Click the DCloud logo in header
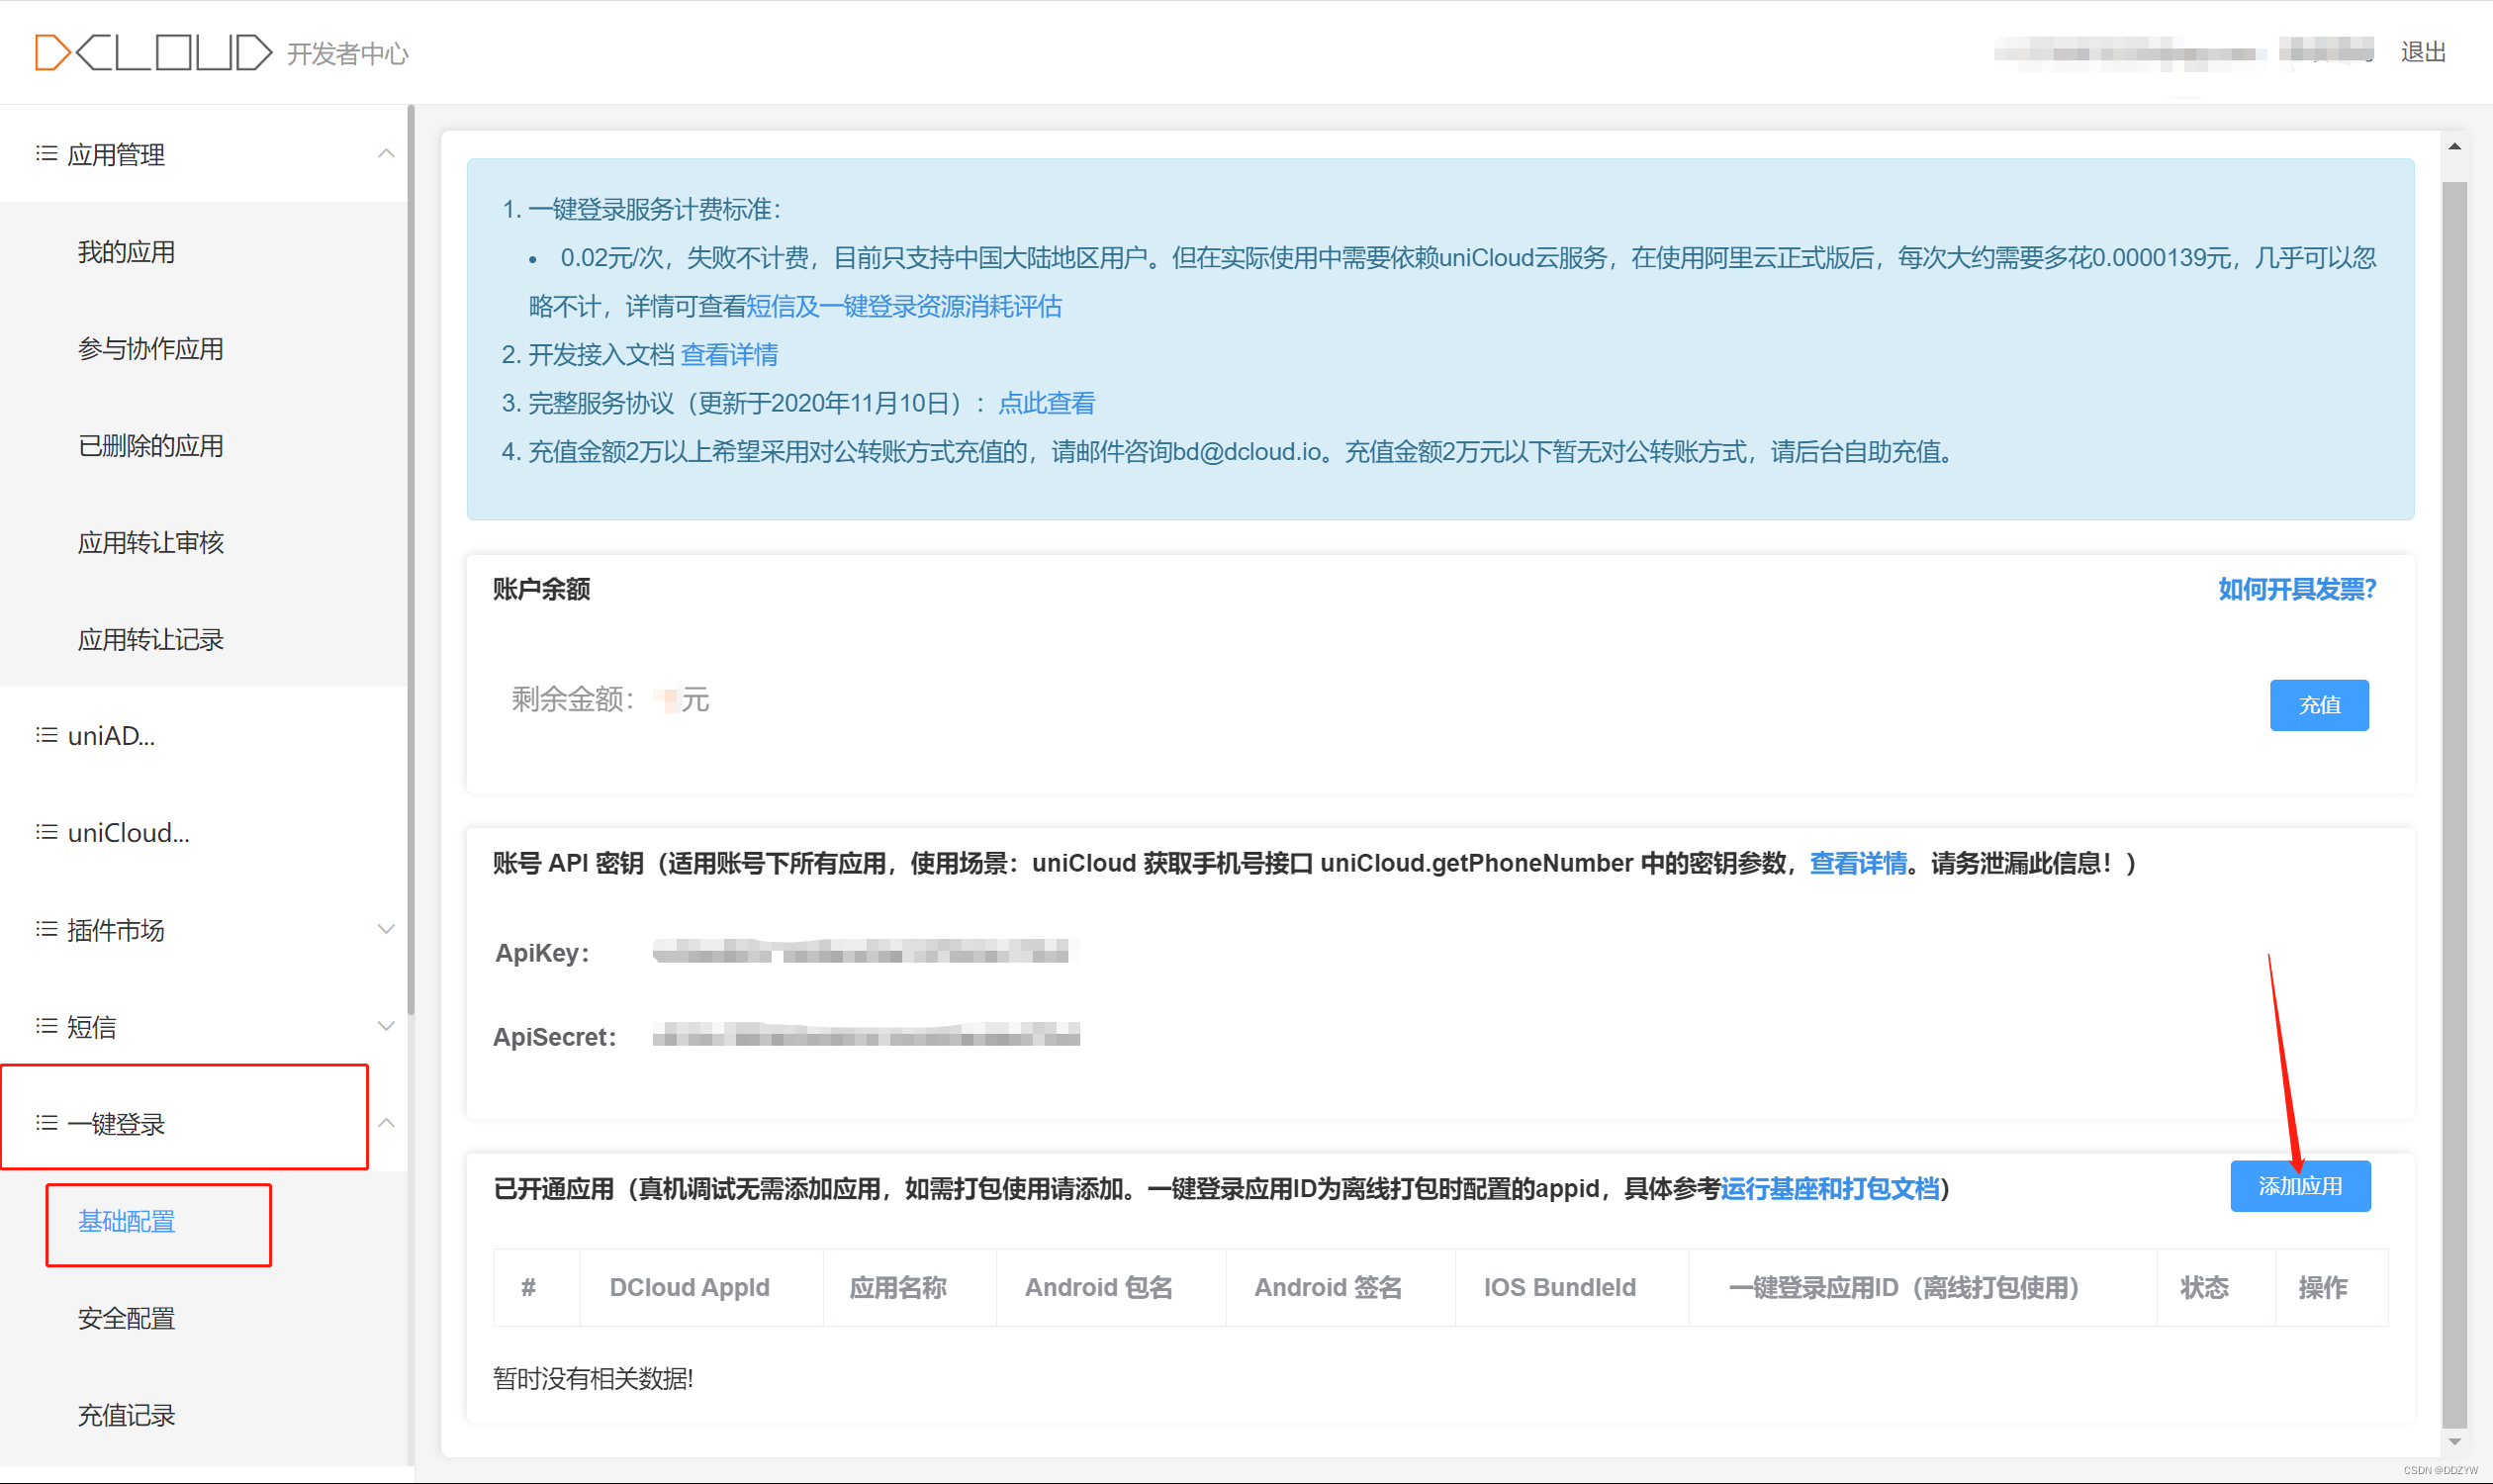 coord(153,52)
